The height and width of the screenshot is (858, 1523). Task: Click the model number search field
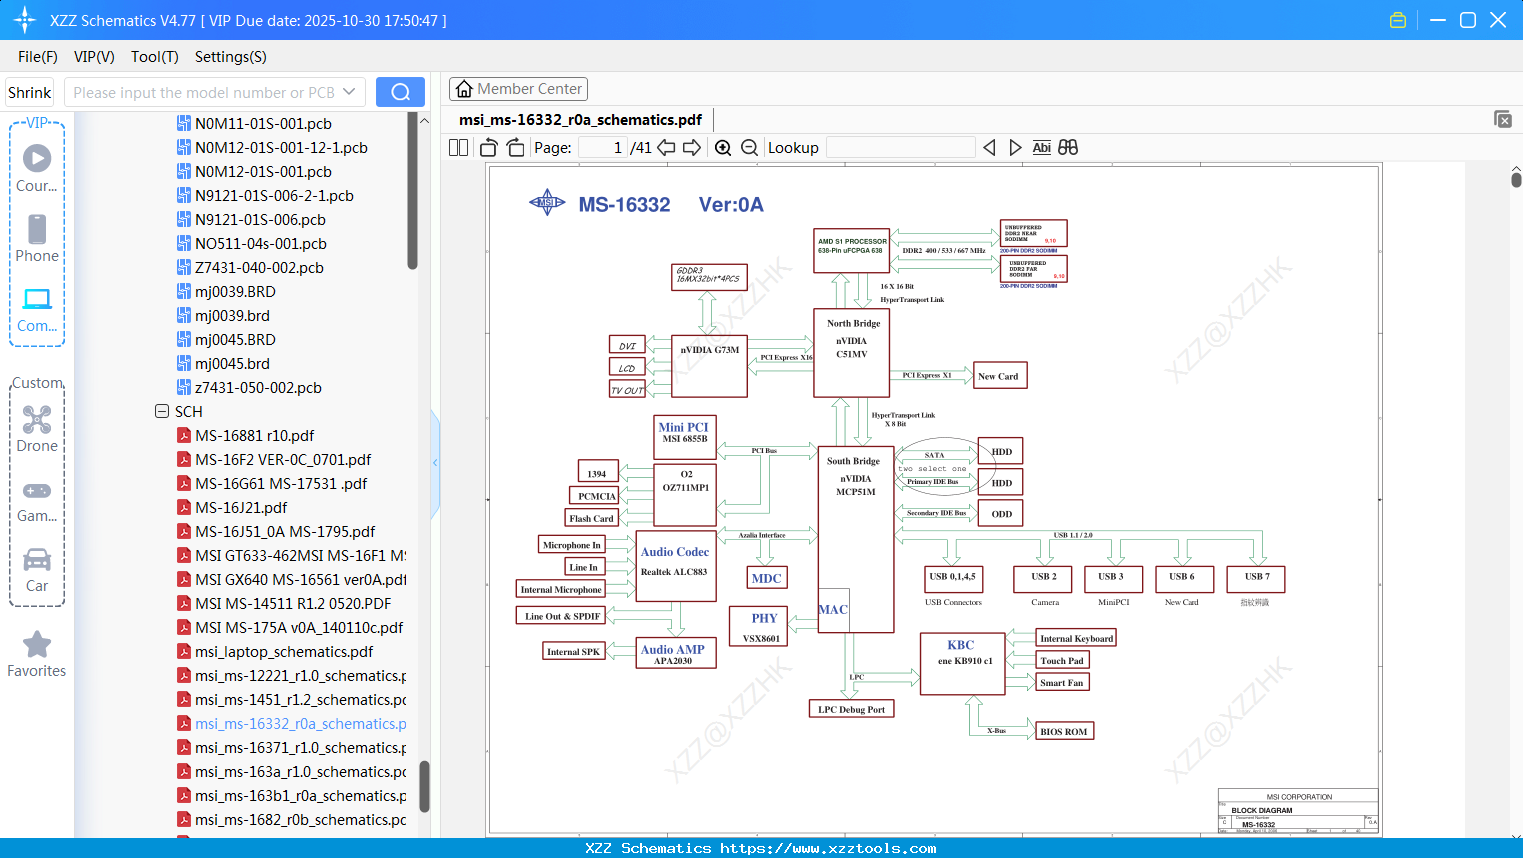pyautogui.click(x=205, y=92)
